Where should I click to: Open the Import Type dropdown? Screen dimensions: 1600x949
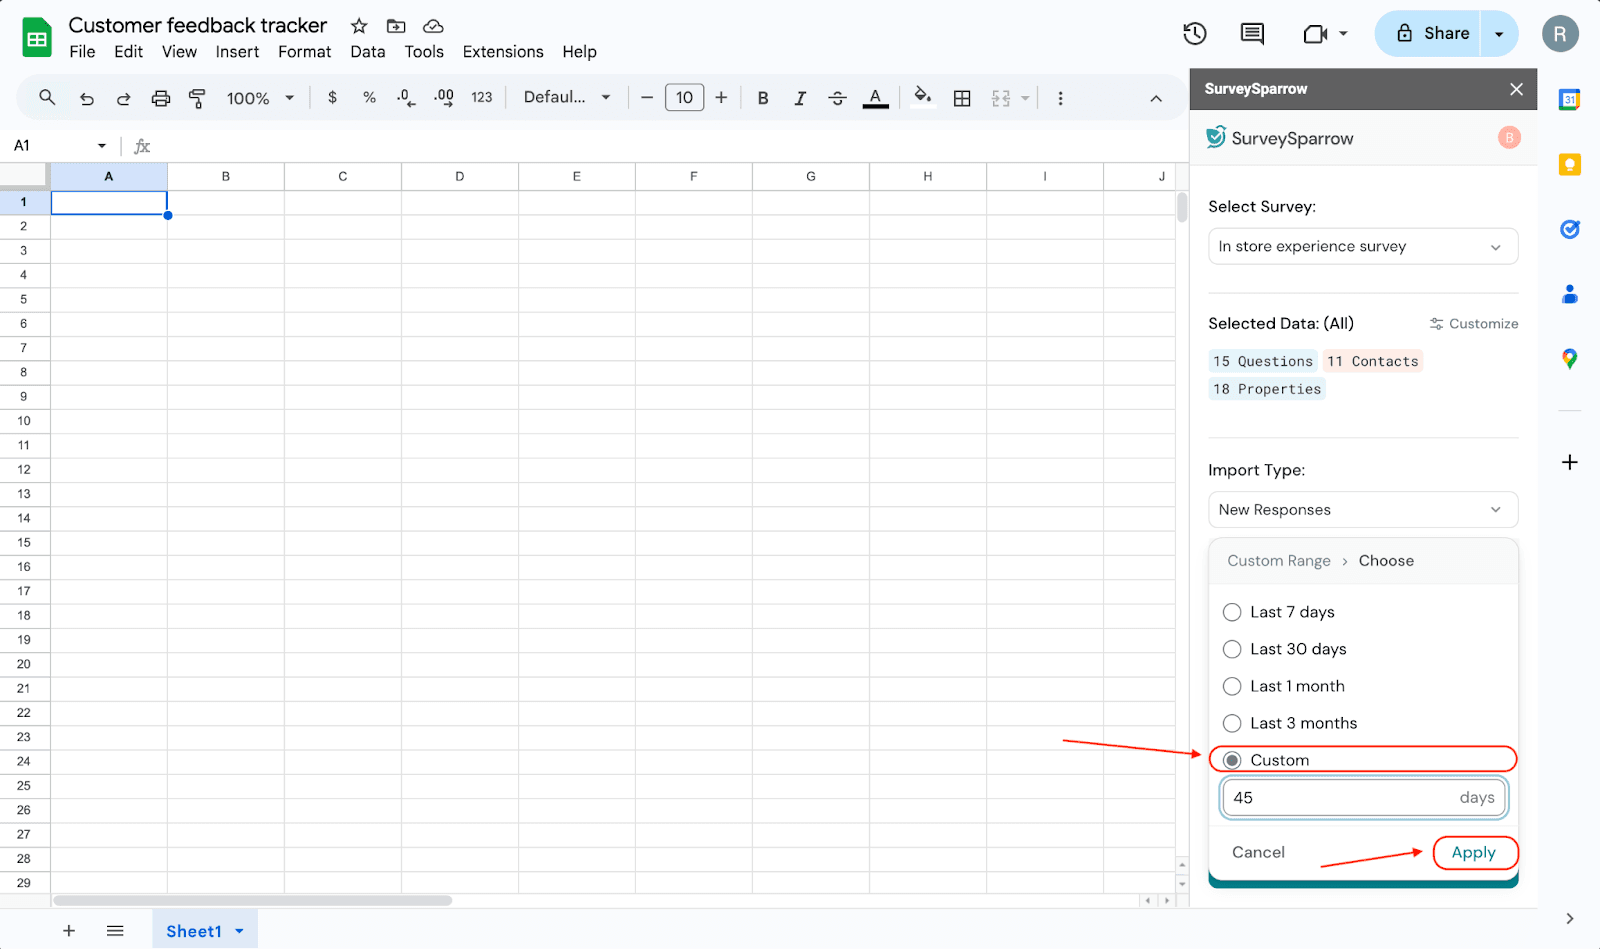pyautogui.click(x=1362, y=510)
